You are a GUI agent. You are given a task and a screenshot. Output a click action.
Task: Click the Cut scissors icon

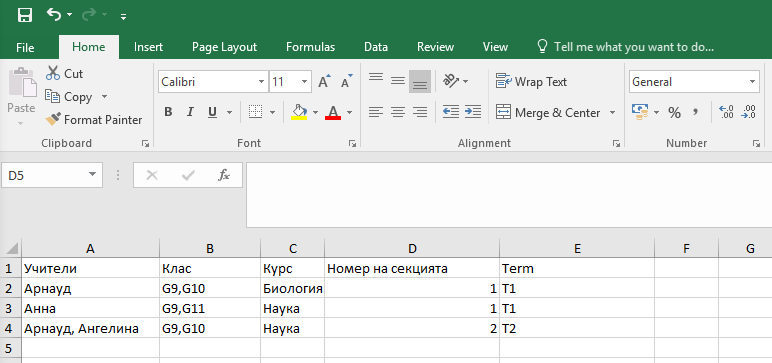click(x=53, y=73)
